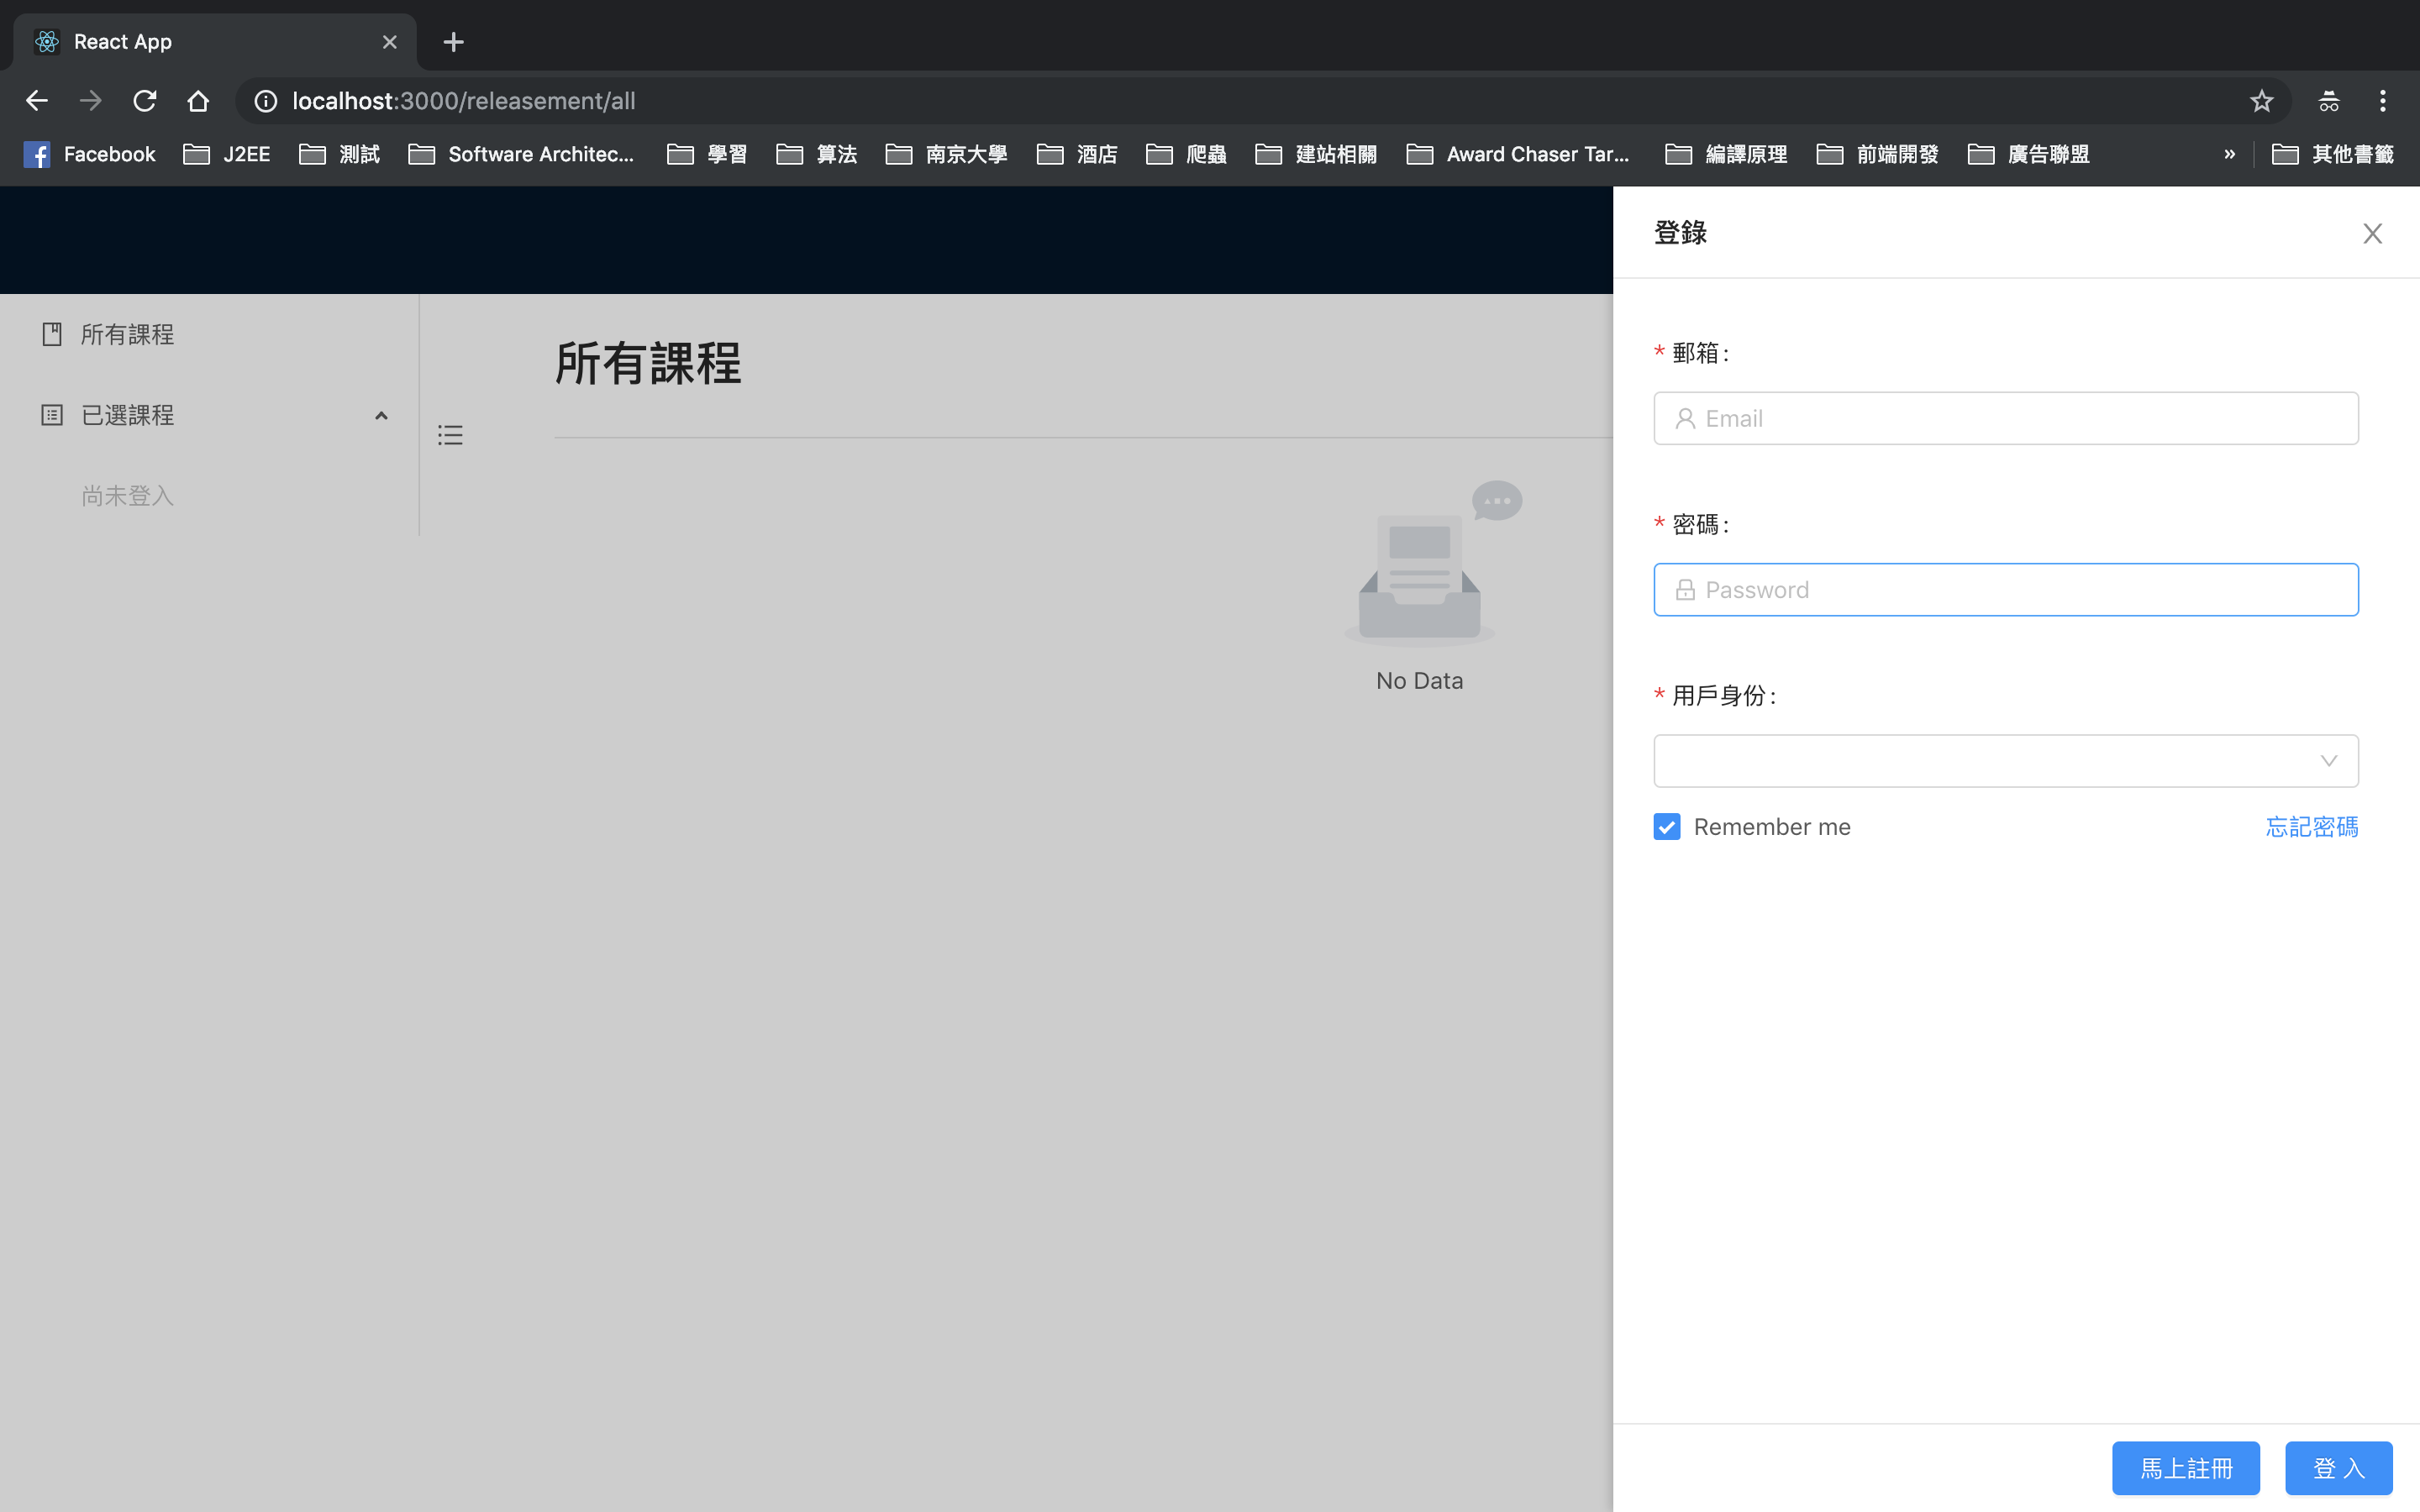Show more bookmarks via chevron

(2229, 154)
